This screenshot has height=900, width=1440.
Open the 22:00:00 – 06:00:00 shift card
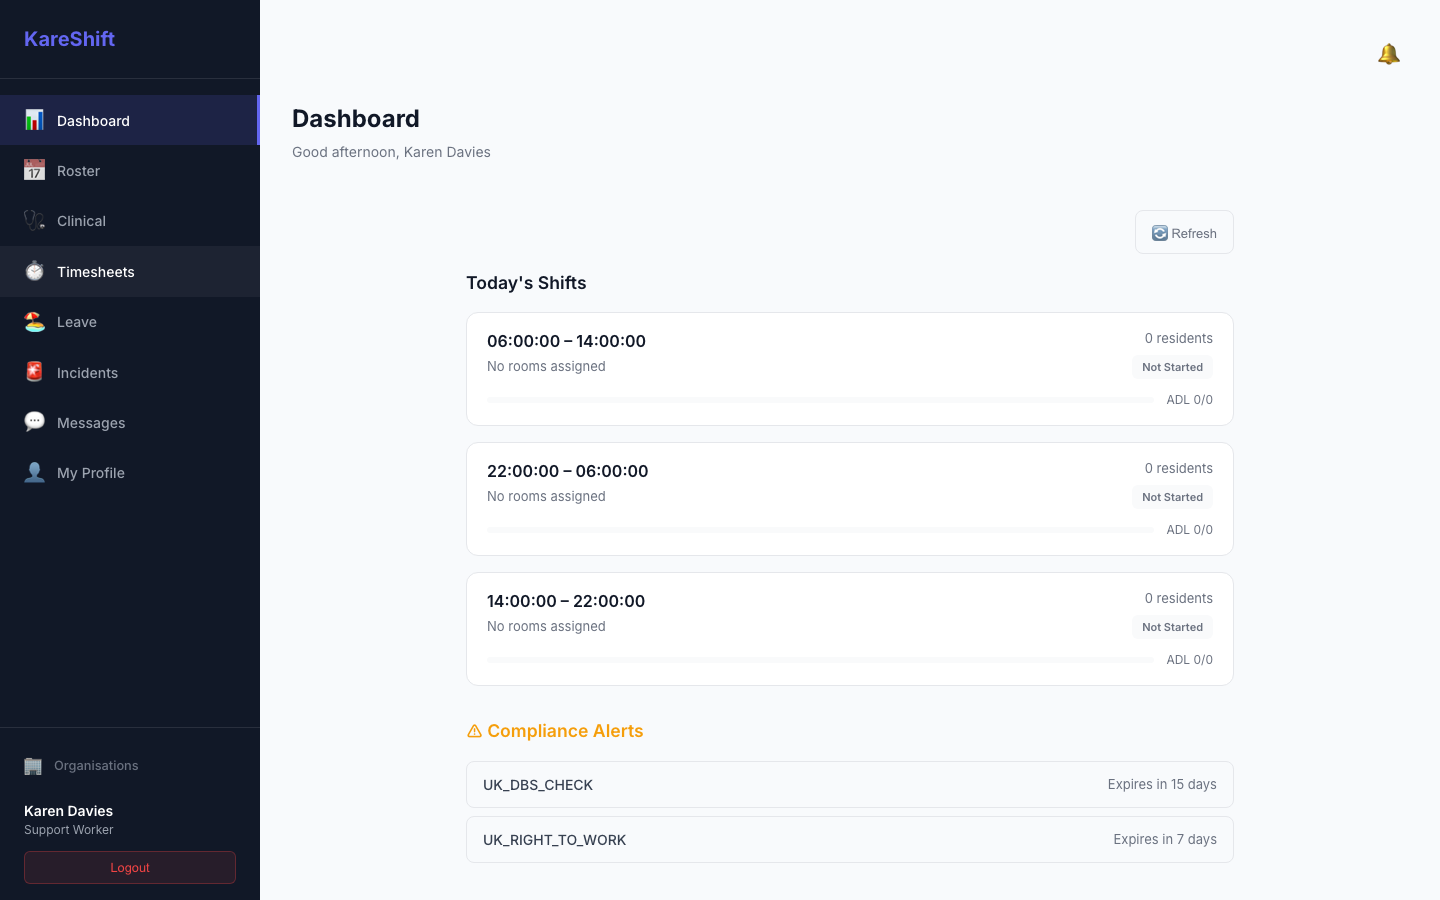coord(850,499)
